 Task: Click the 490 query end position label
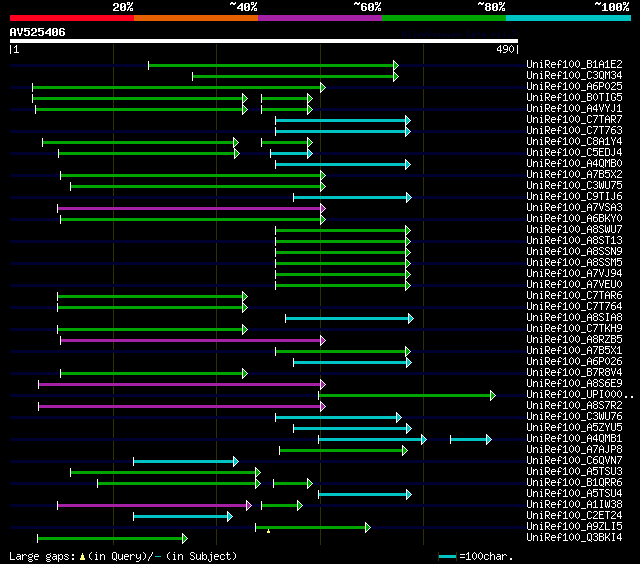click(x=505, y=49)
